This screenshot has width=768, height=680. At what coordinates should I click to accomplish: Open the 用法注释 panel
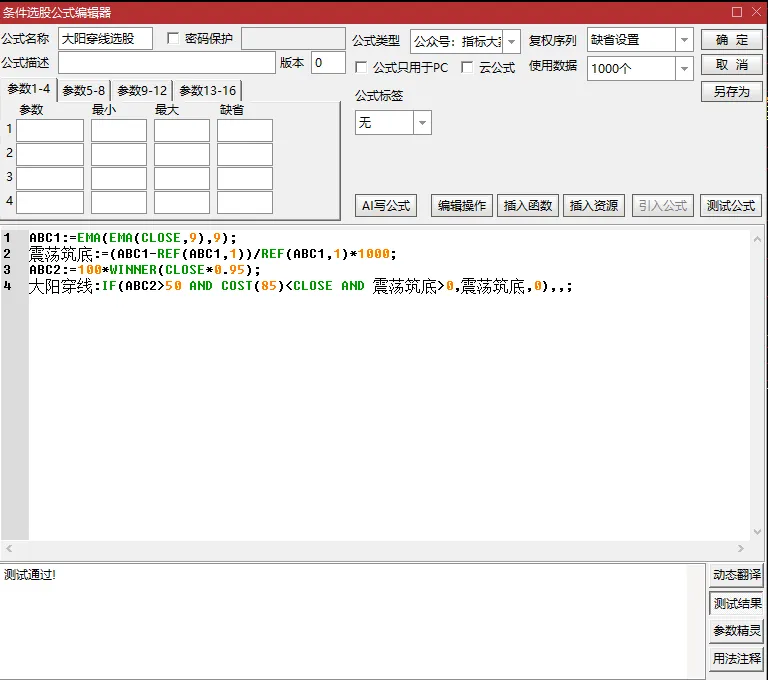point(736,659)
